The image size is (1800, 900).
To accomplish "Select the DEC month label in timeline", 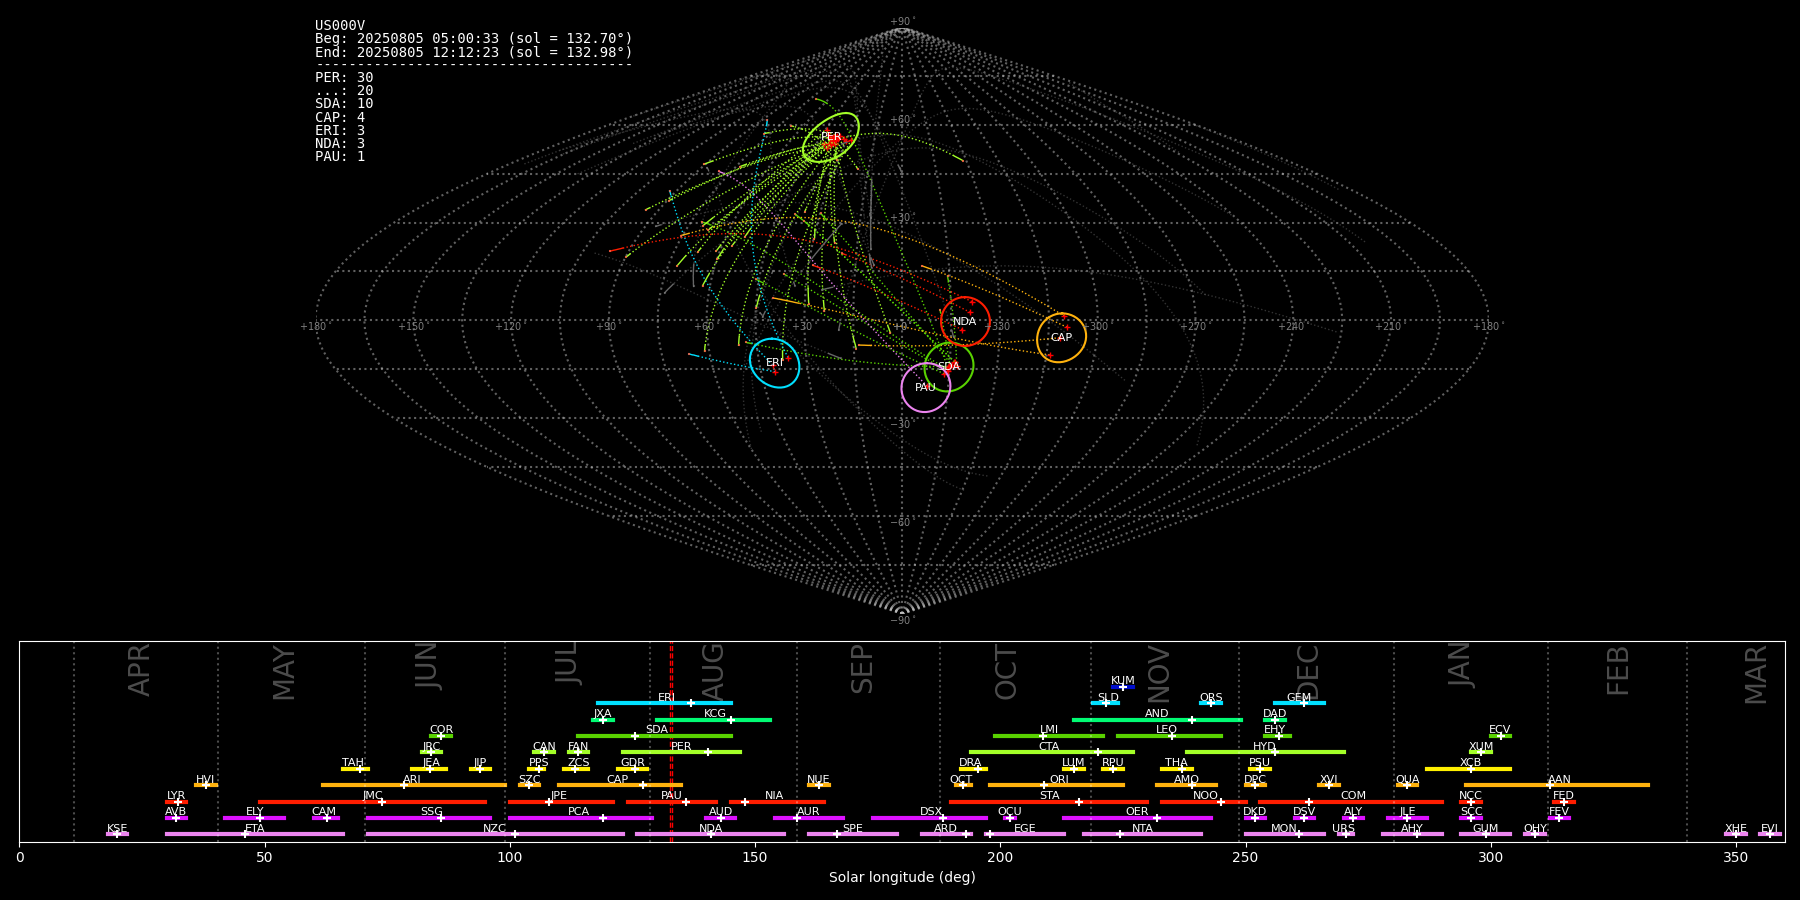I will click(x=1308, y=672).
